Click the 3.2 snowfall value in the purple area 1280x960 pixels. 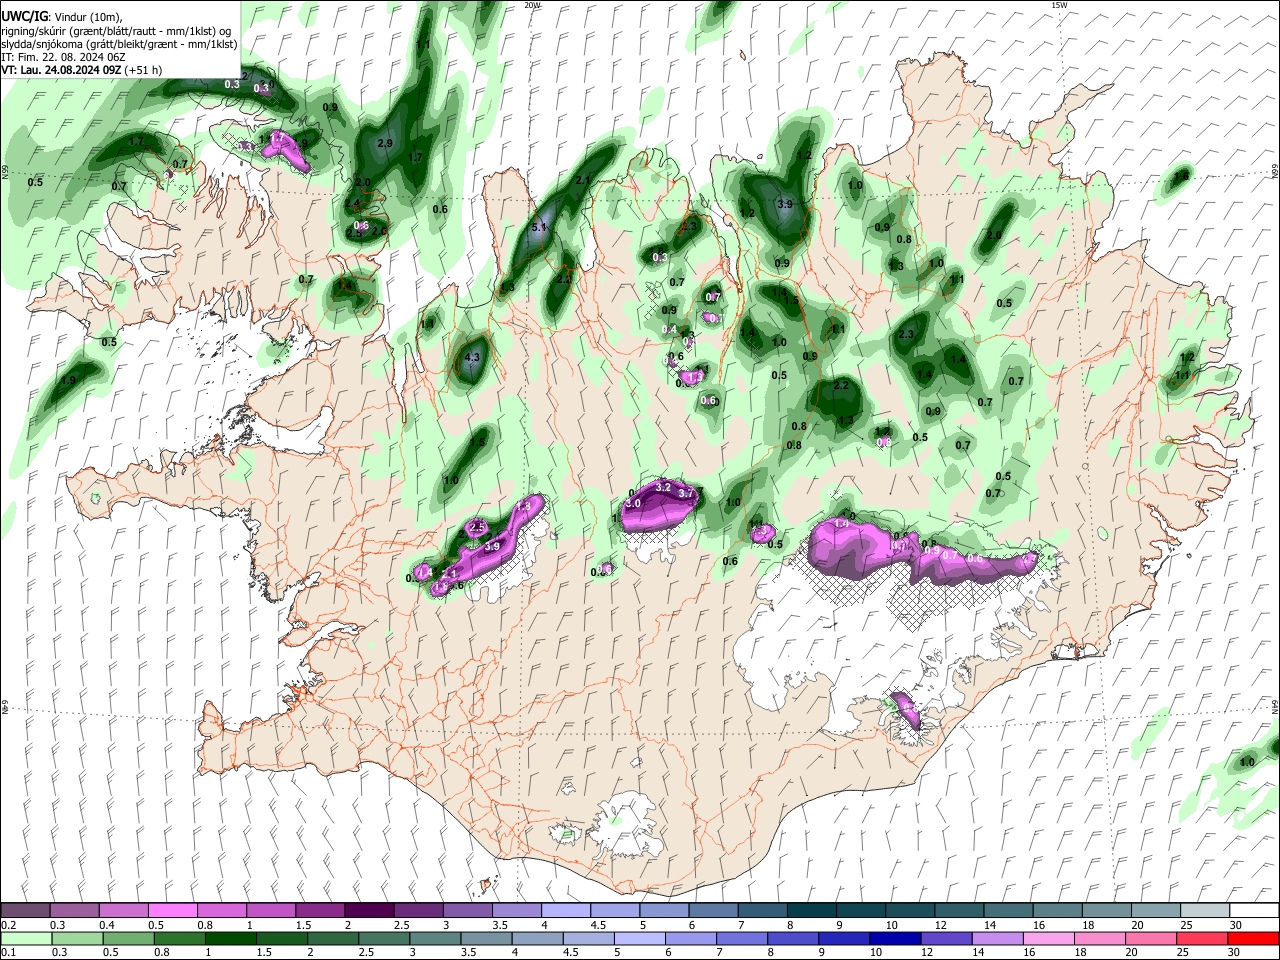pyautogui.click(x=662, y=487)
